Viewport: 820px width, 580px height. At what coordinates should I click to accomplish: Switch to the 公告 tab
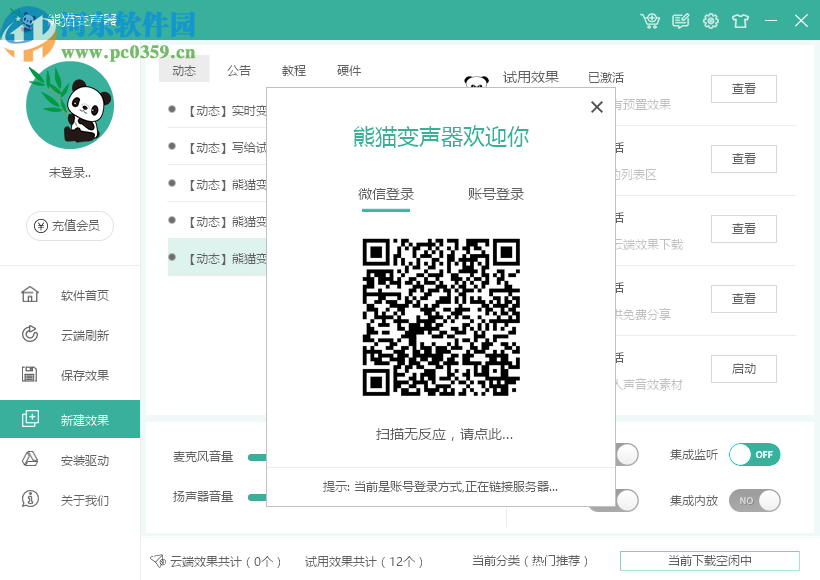(239, 70)
